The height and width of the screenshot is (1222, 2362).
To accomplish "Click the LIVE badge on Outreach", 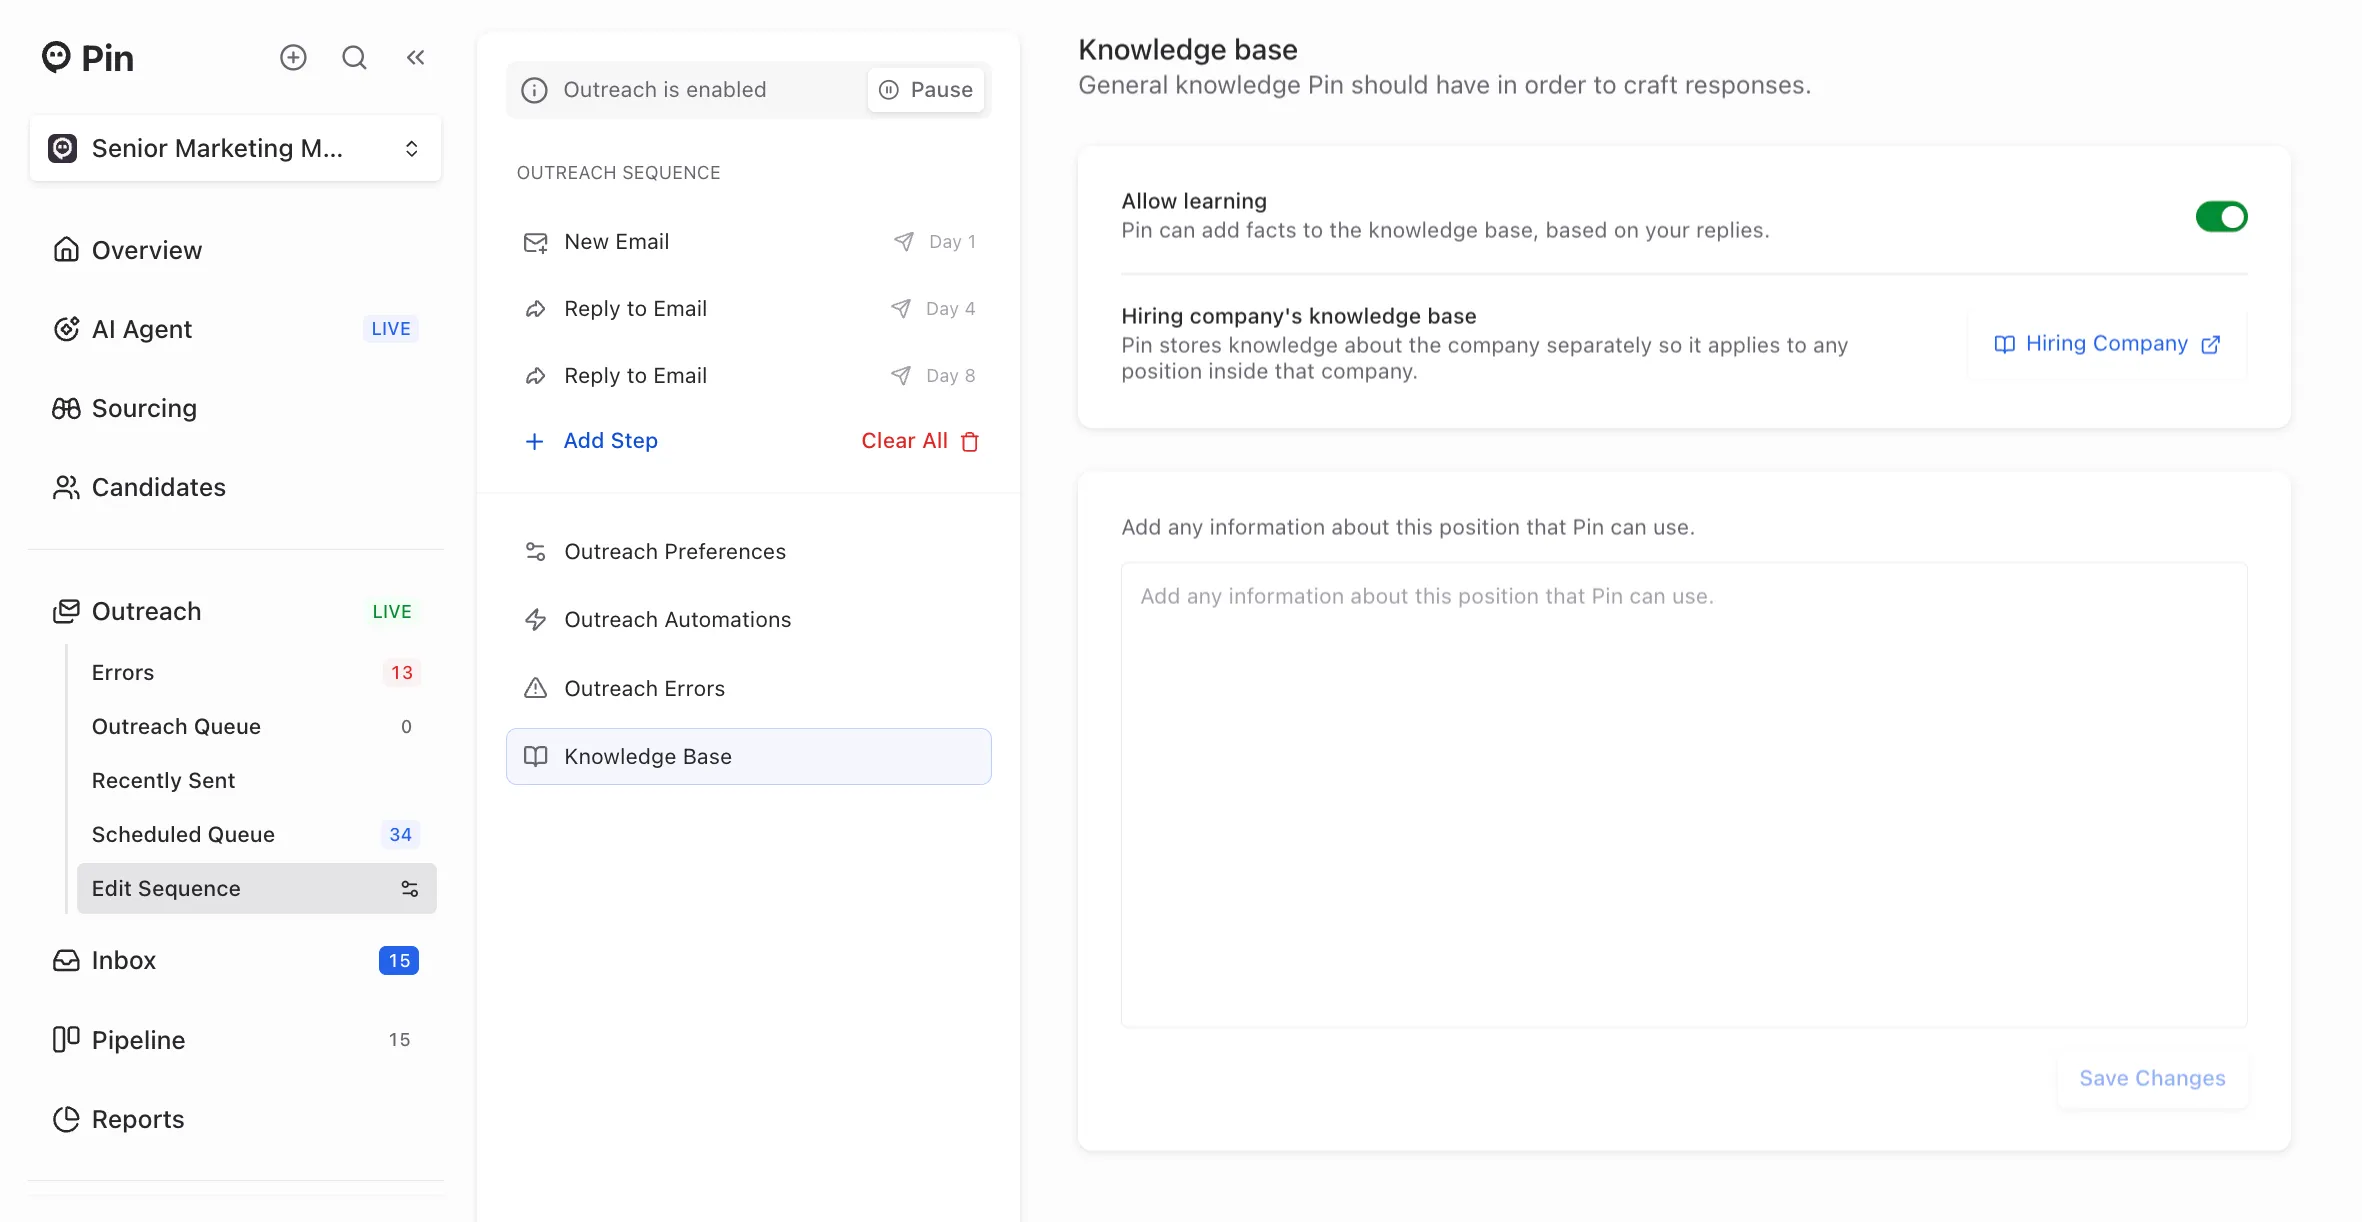I will coord(392,611).
